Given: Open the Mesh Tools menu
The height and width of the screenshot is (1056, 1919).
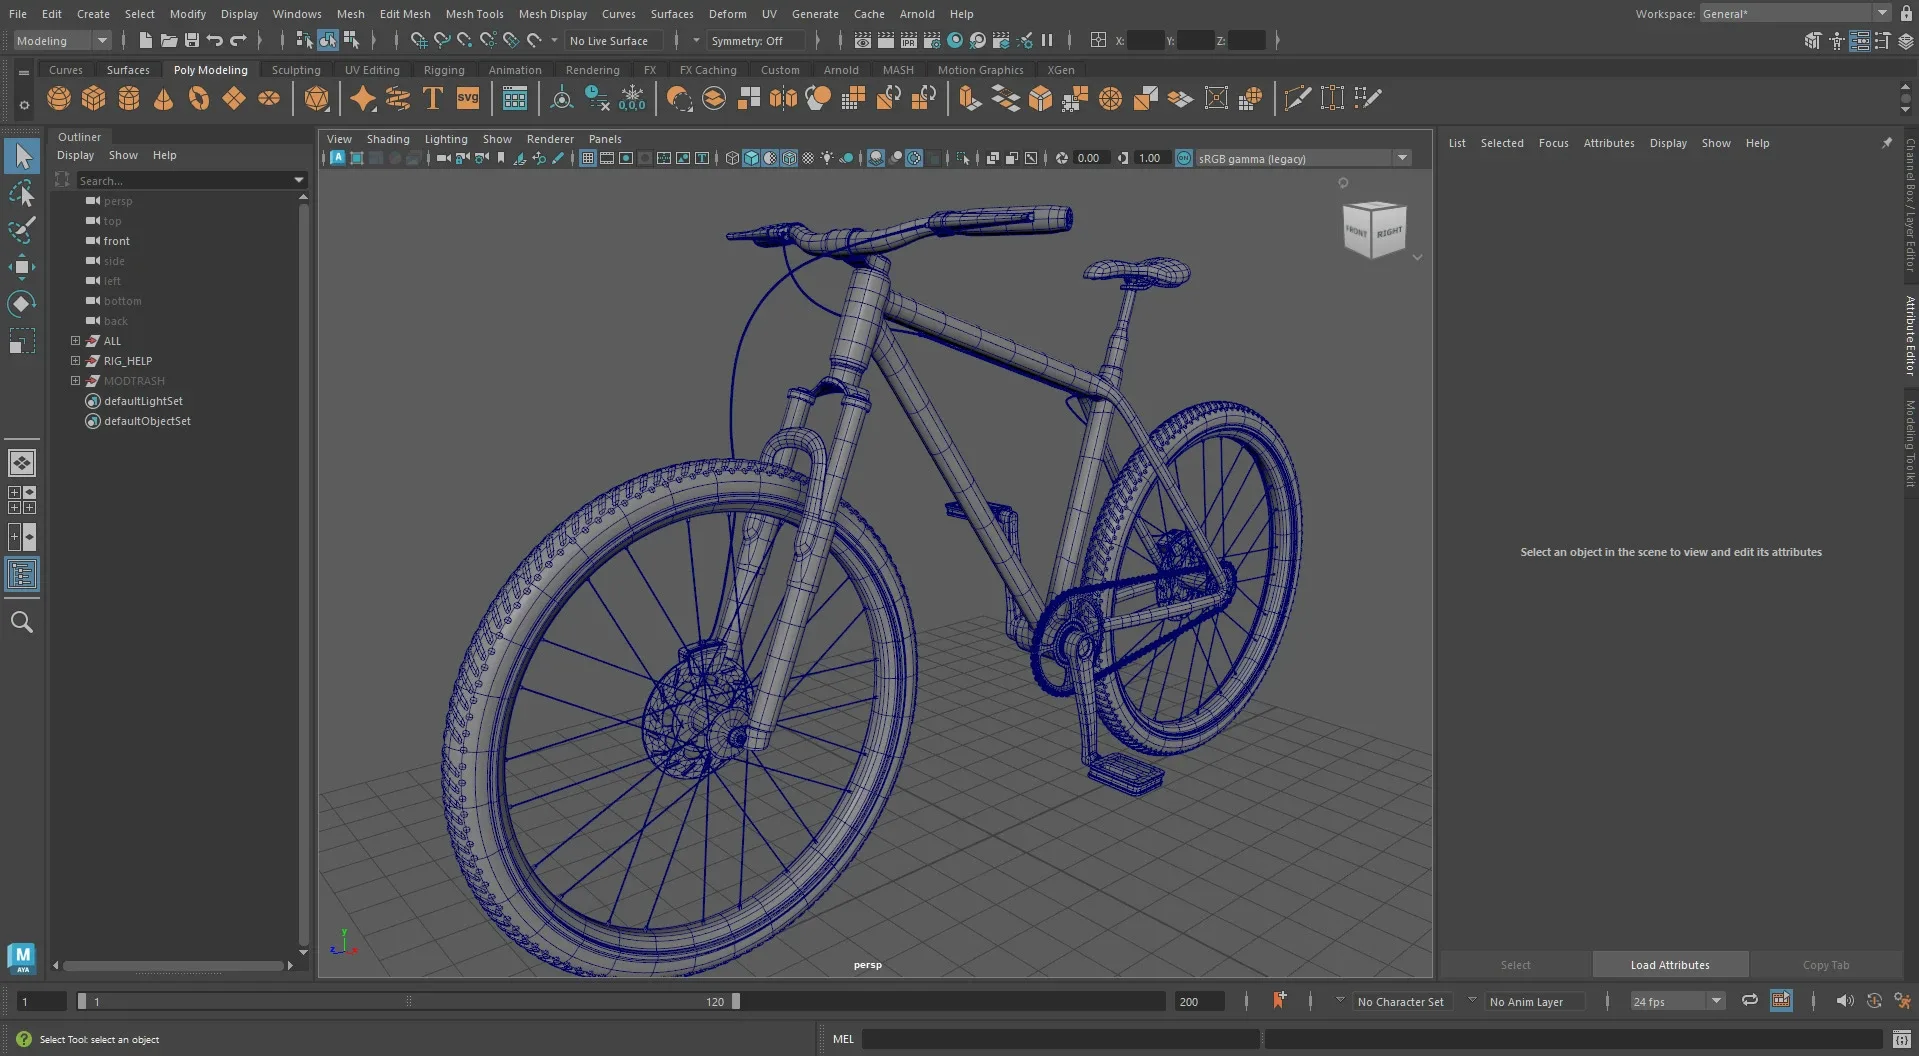Looking at the screenshot, I should point(474,14).
